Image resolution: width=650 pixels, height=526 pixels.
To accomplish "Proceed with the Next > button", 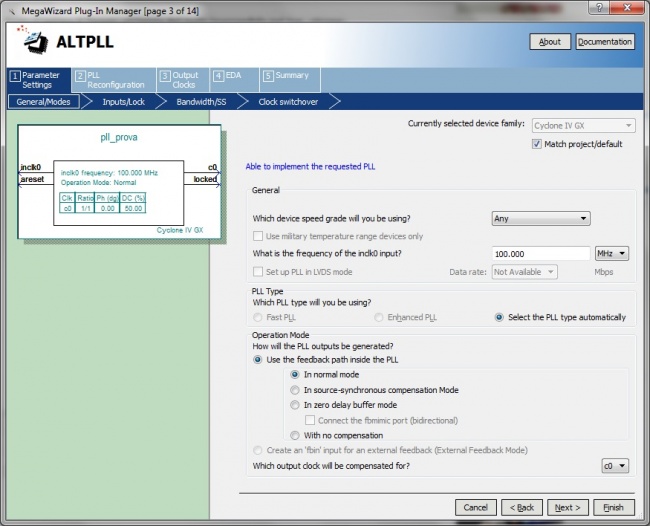I will pos(568,507).
